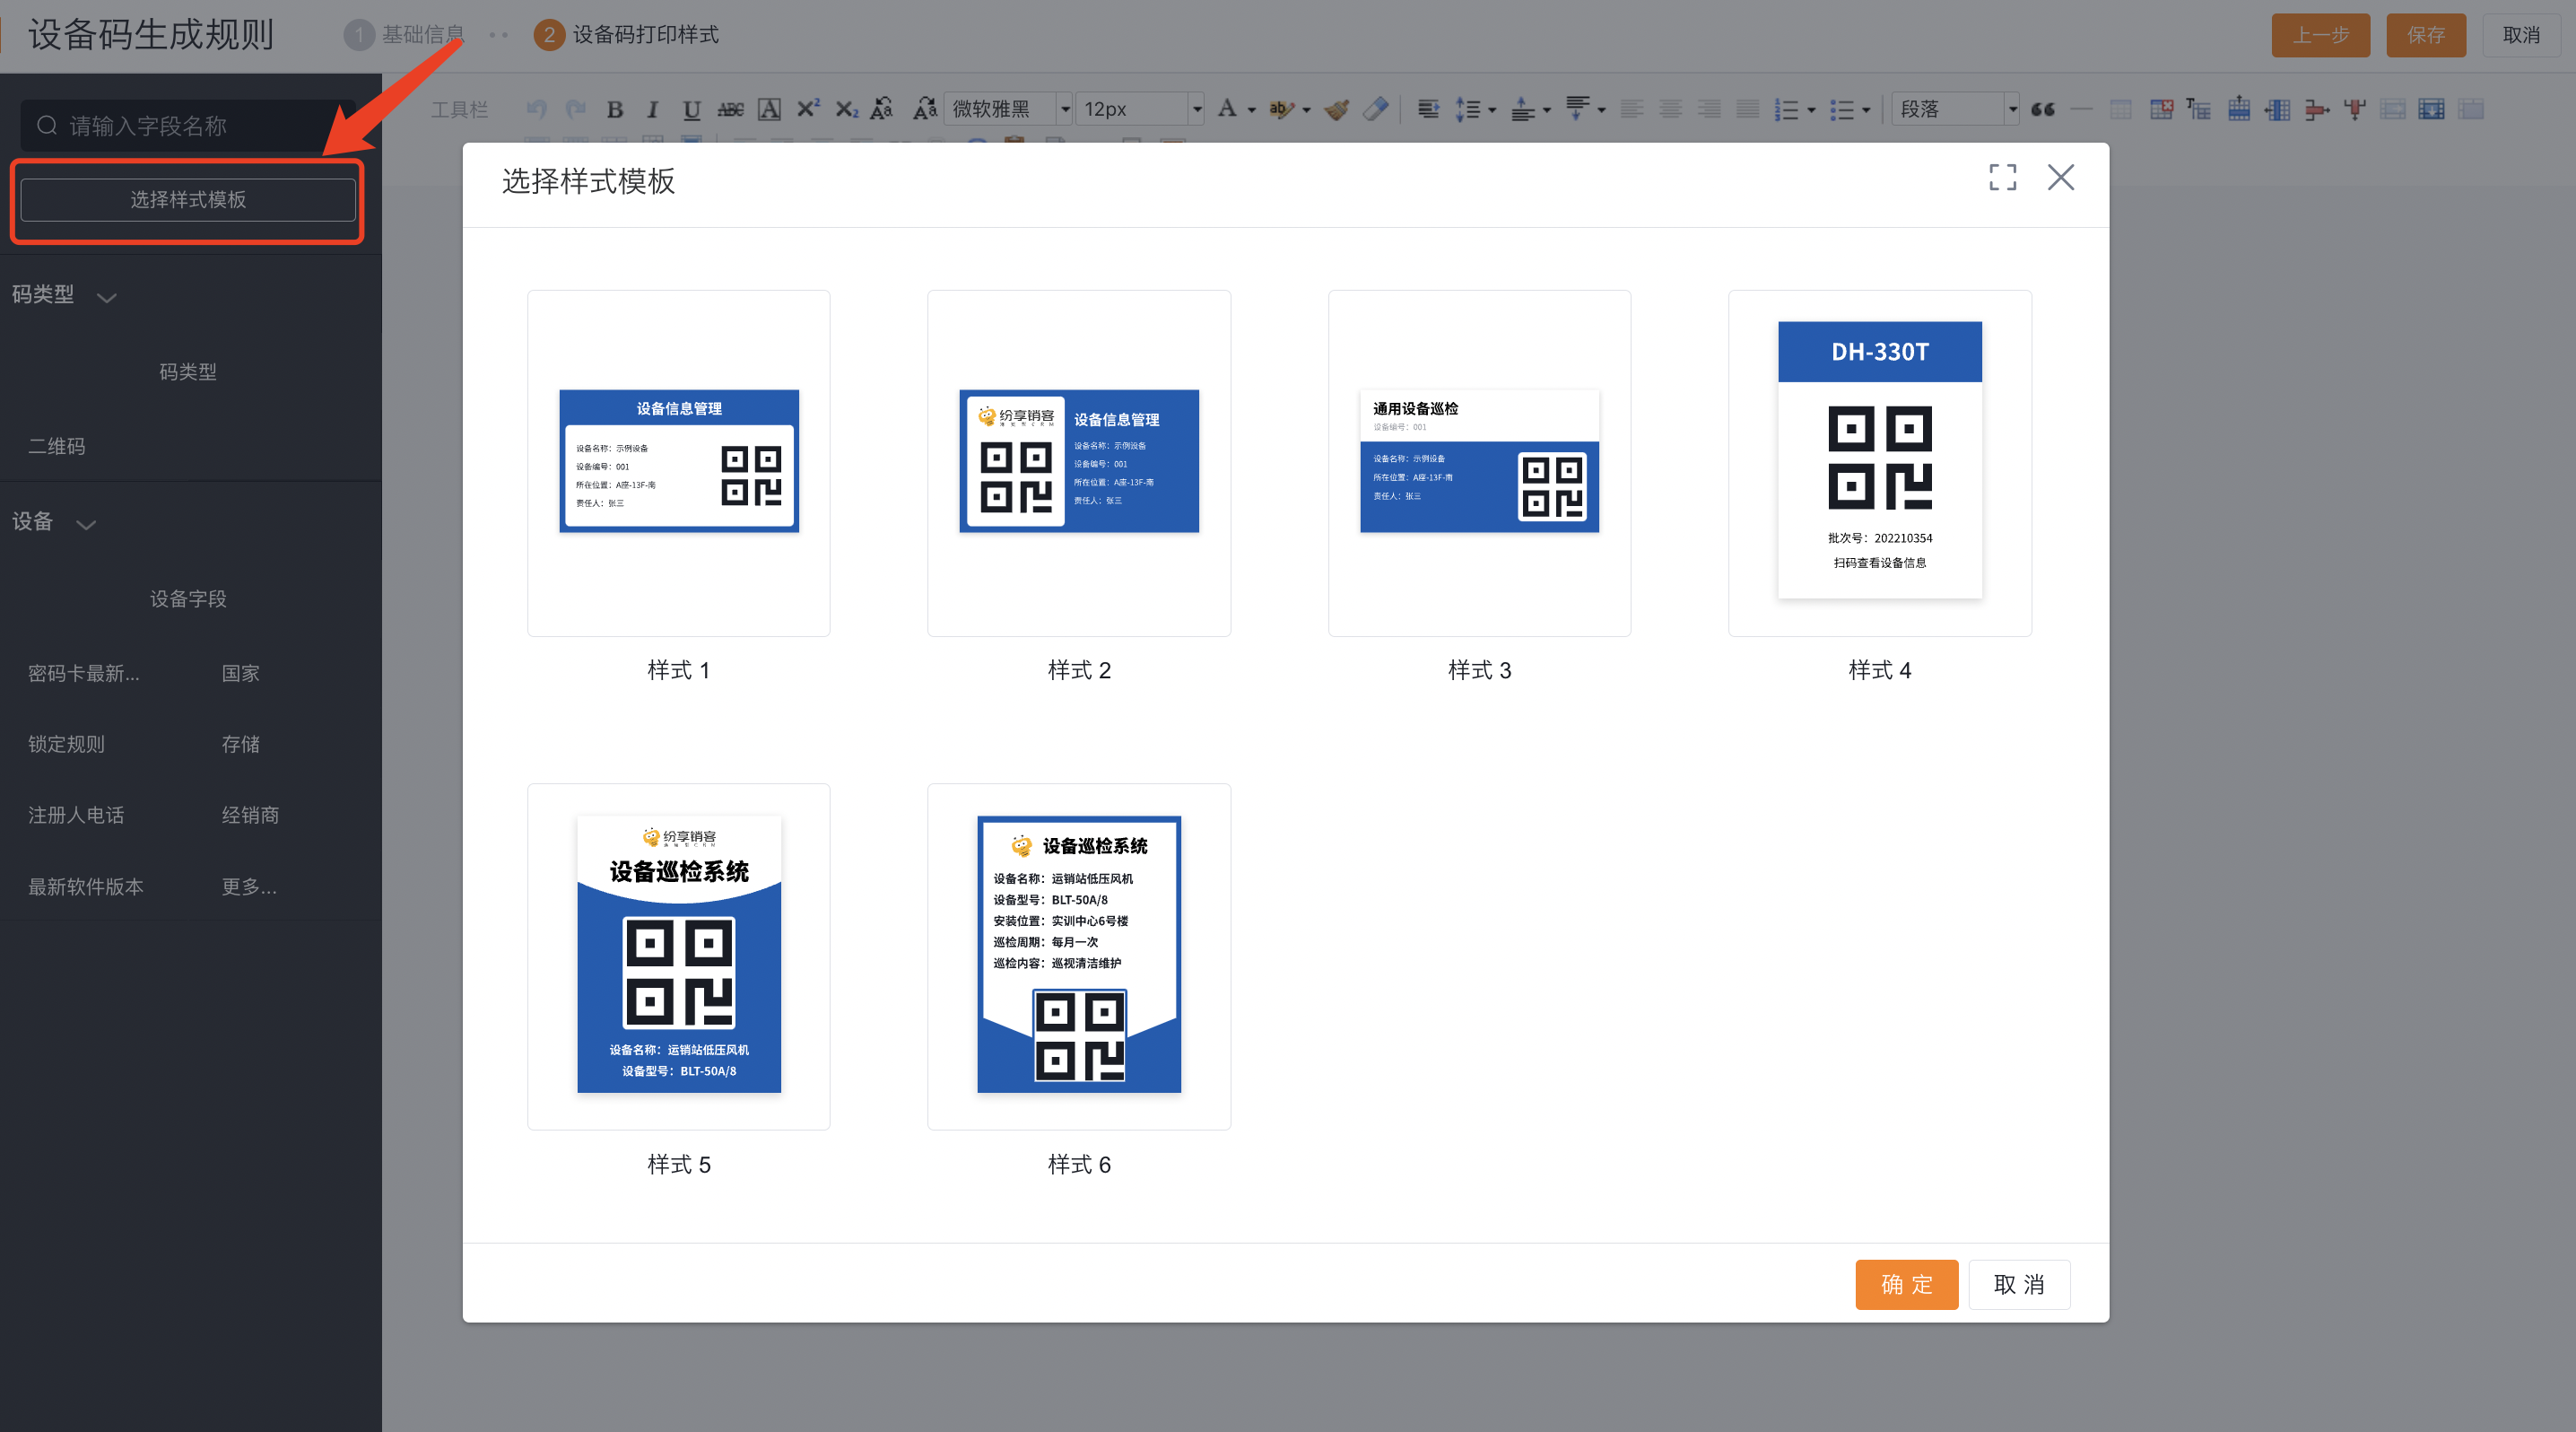
Task: Go to step 1 基础信息
Action: pyautogui.click(x=404, y=35)
